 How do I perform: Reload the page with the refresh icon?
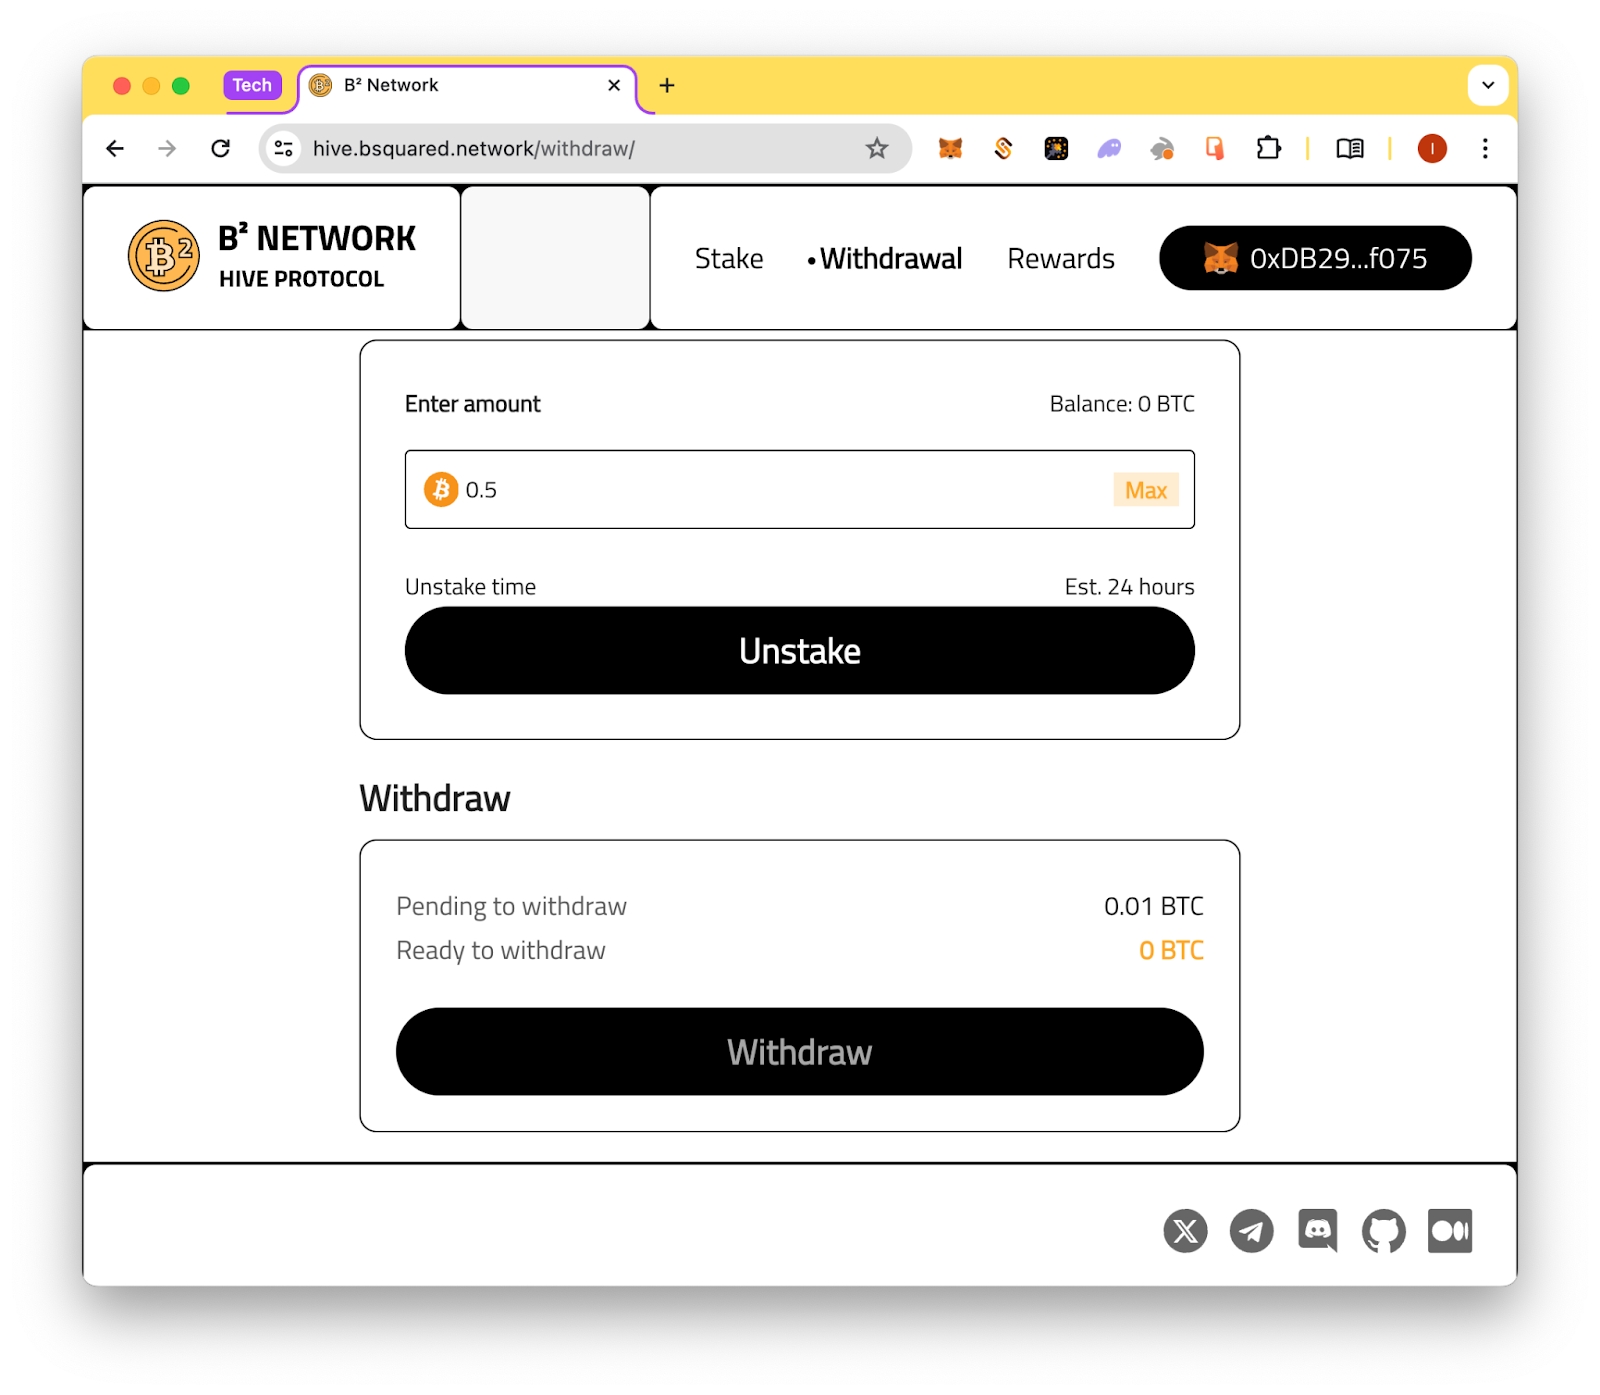(221, 149)
